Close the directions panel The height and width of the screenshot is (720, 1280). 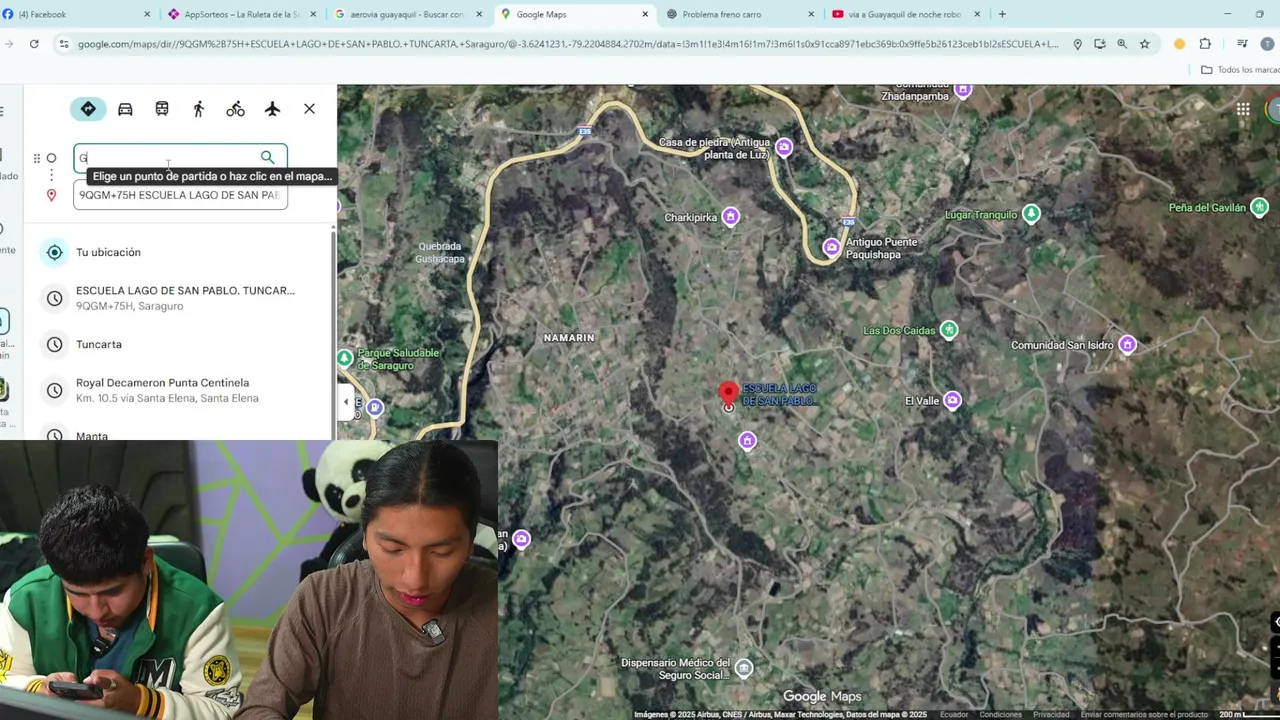tap(309, 109)
